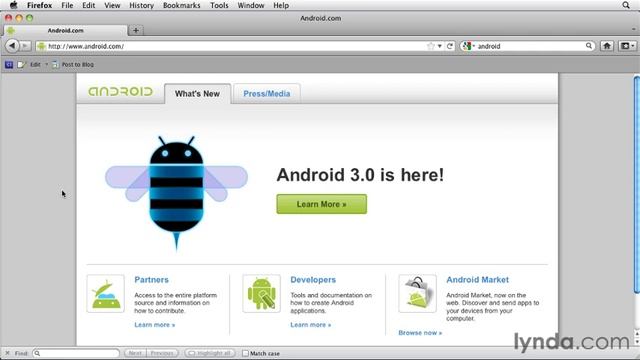
Task: Open the History menu
Action: (x=141, y=5)
